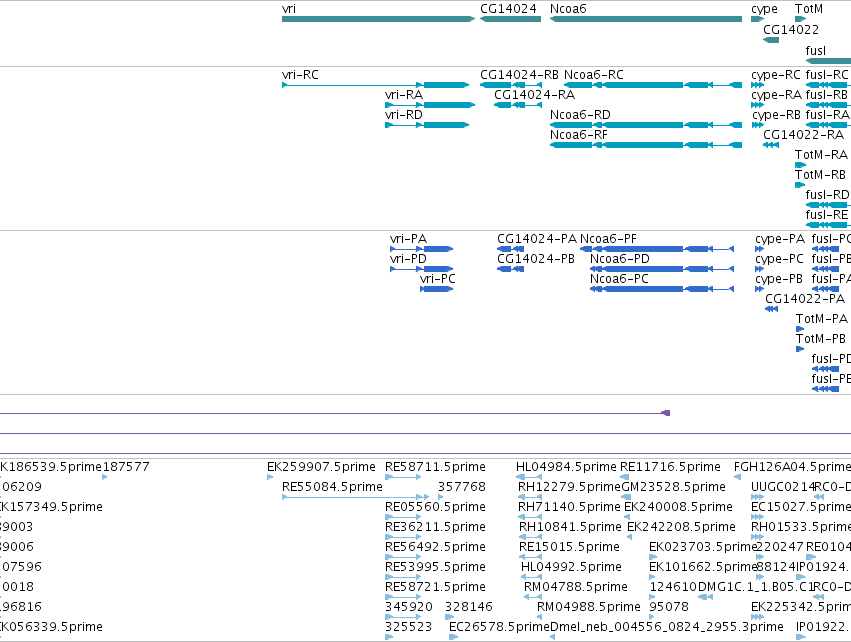Select the cype gene arrow

click(x=758, y=19)
